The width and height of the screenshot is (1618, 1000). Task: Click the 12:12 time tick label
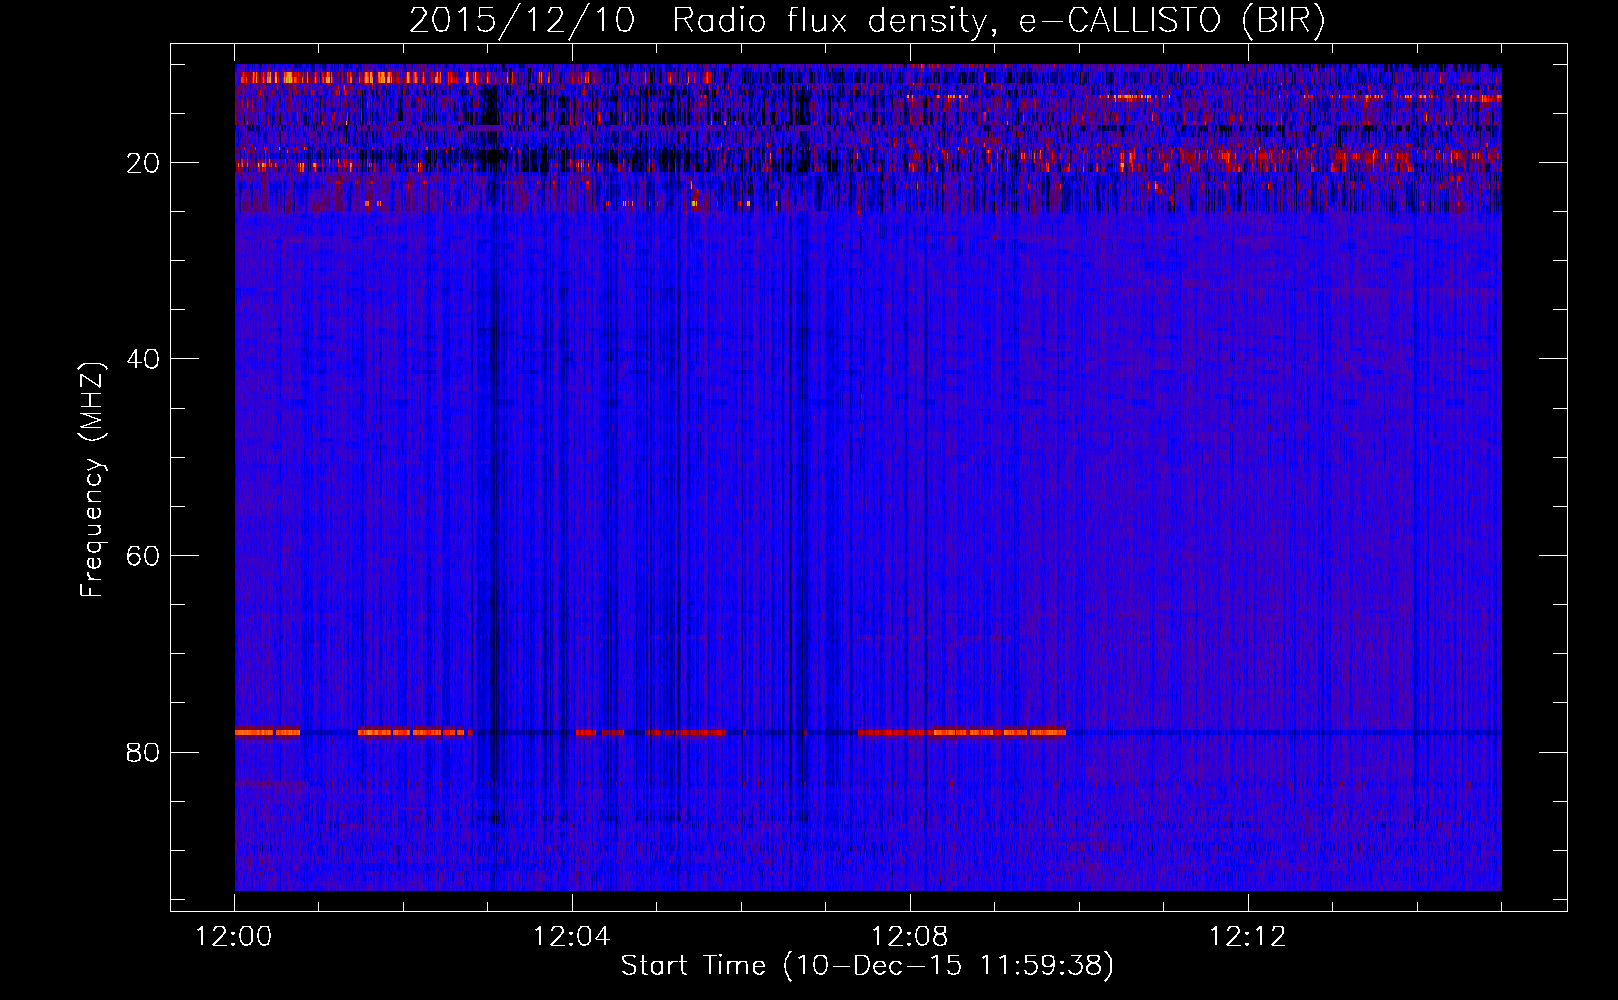pos(1247,937)
